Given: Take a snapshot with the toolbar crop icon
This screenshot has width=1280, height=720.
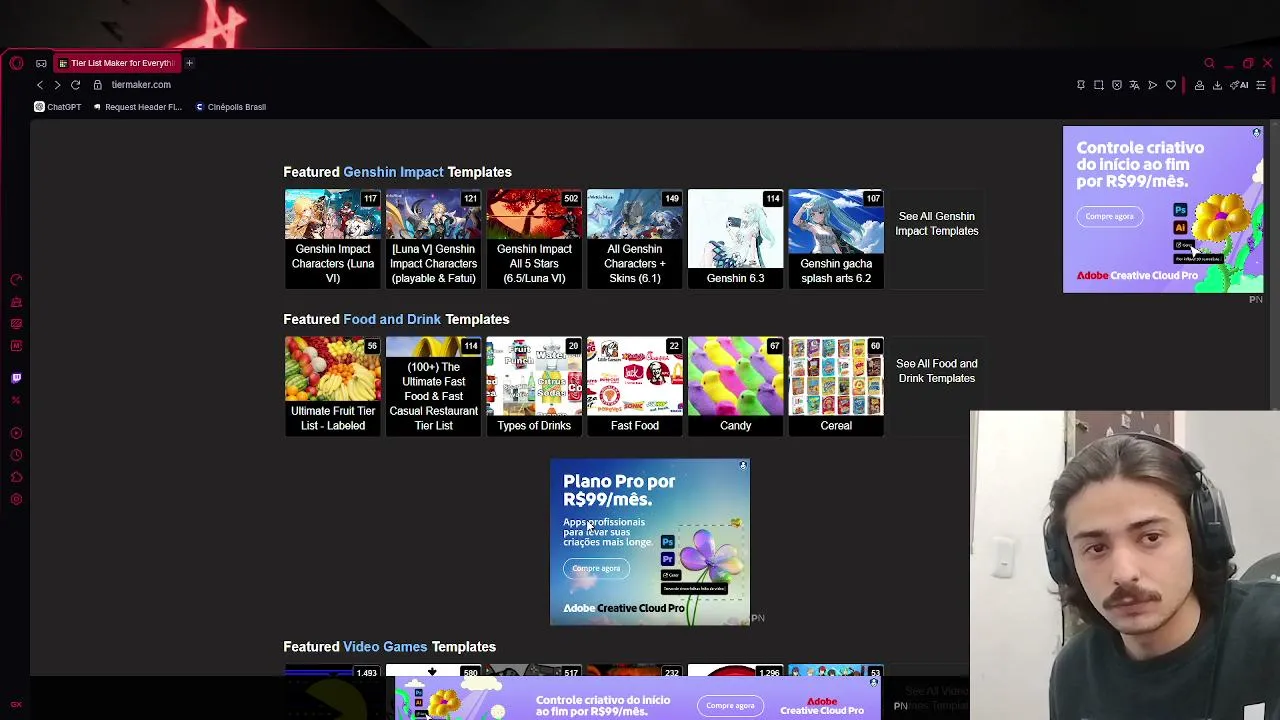Looking at the screenshot, I should pyautogui.click(x=1099, y=85).
